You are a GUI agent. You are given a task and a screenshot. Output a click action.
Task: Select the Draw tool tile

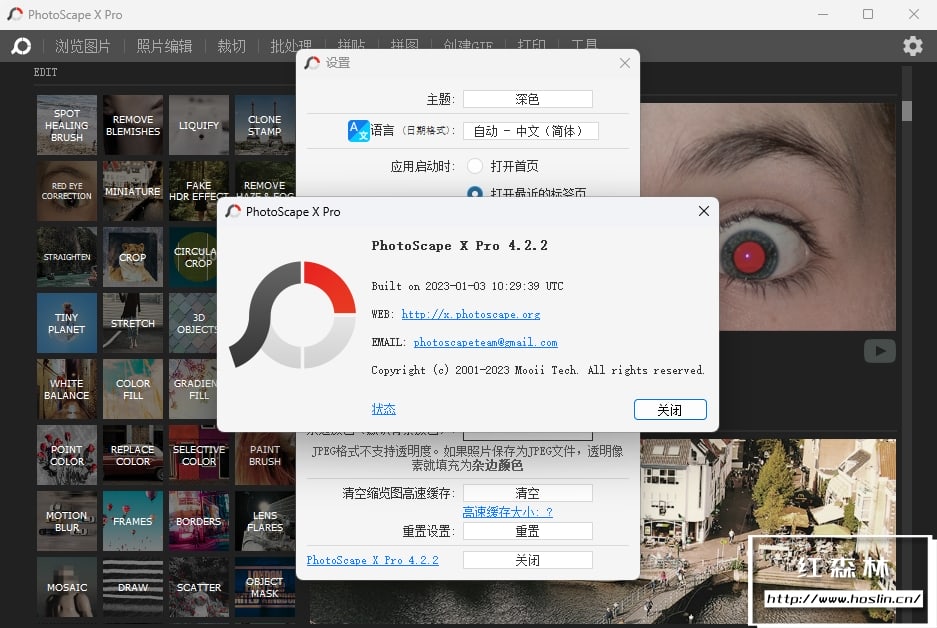[133, 587]
